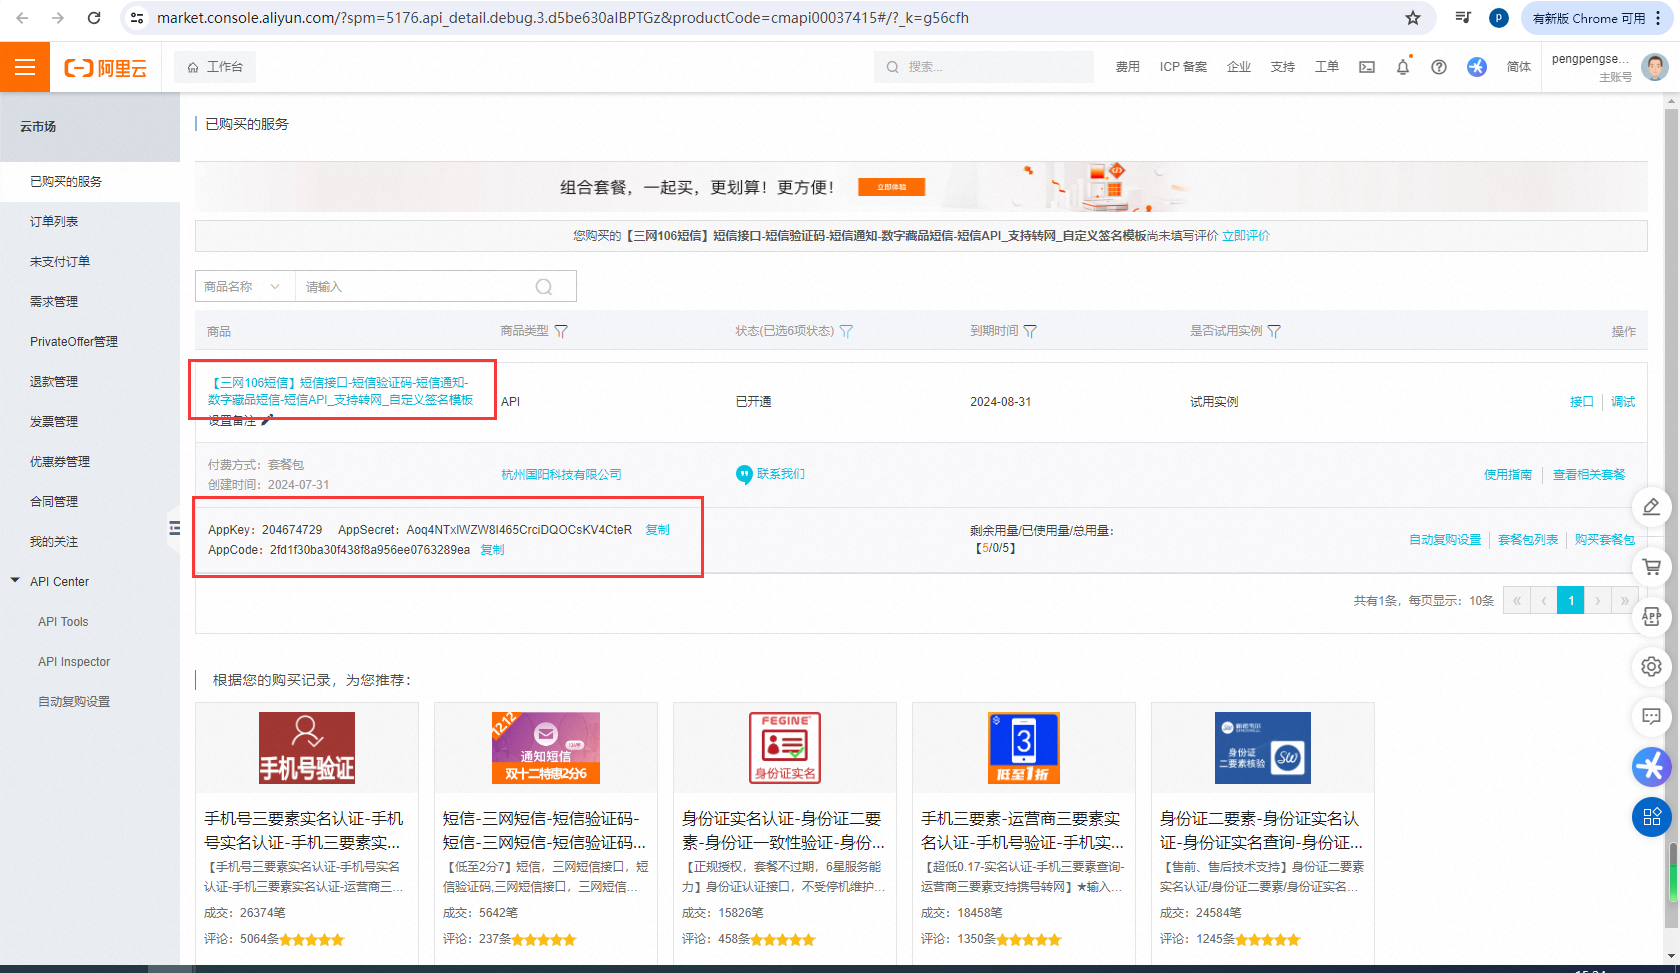The width and height of the screenshot is (1680, 973).
Task: Open the 身份证实名 recommendation thumbnail
Action: point(785,748)
